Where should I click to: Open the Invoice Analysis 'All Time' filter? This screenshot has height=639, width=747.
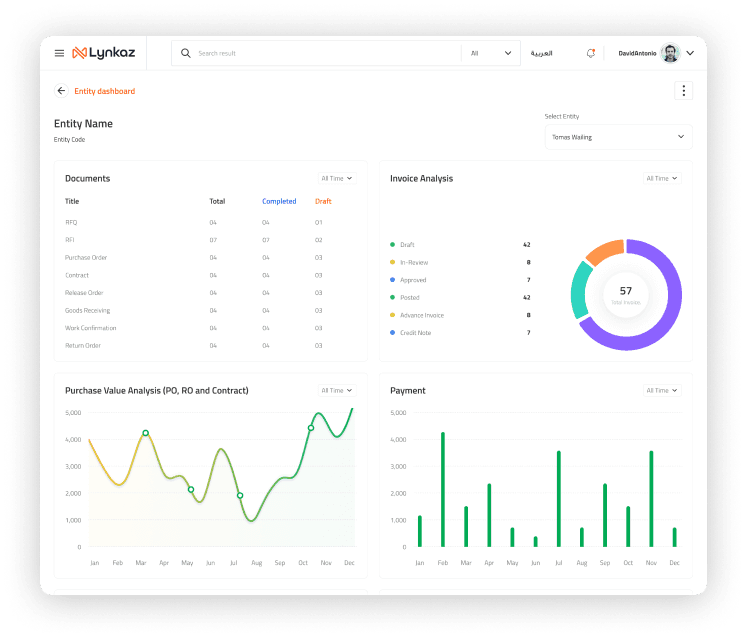pyautogui.click(x=661, y=178)
